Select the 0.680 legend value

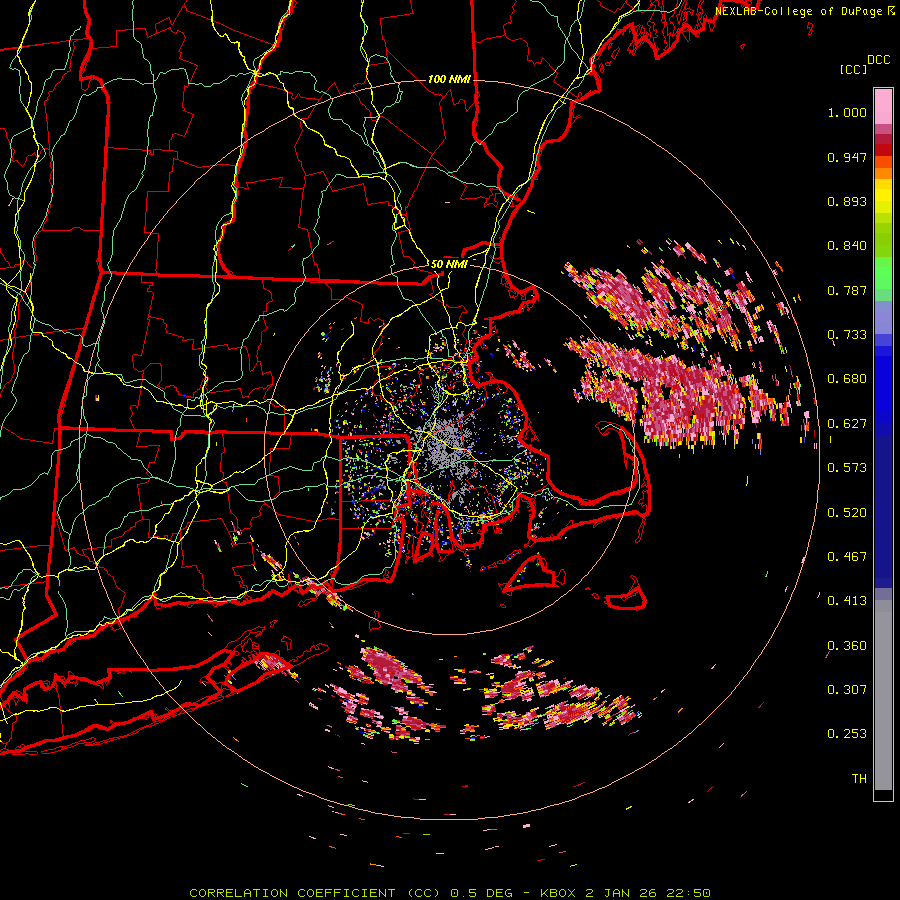847,379
